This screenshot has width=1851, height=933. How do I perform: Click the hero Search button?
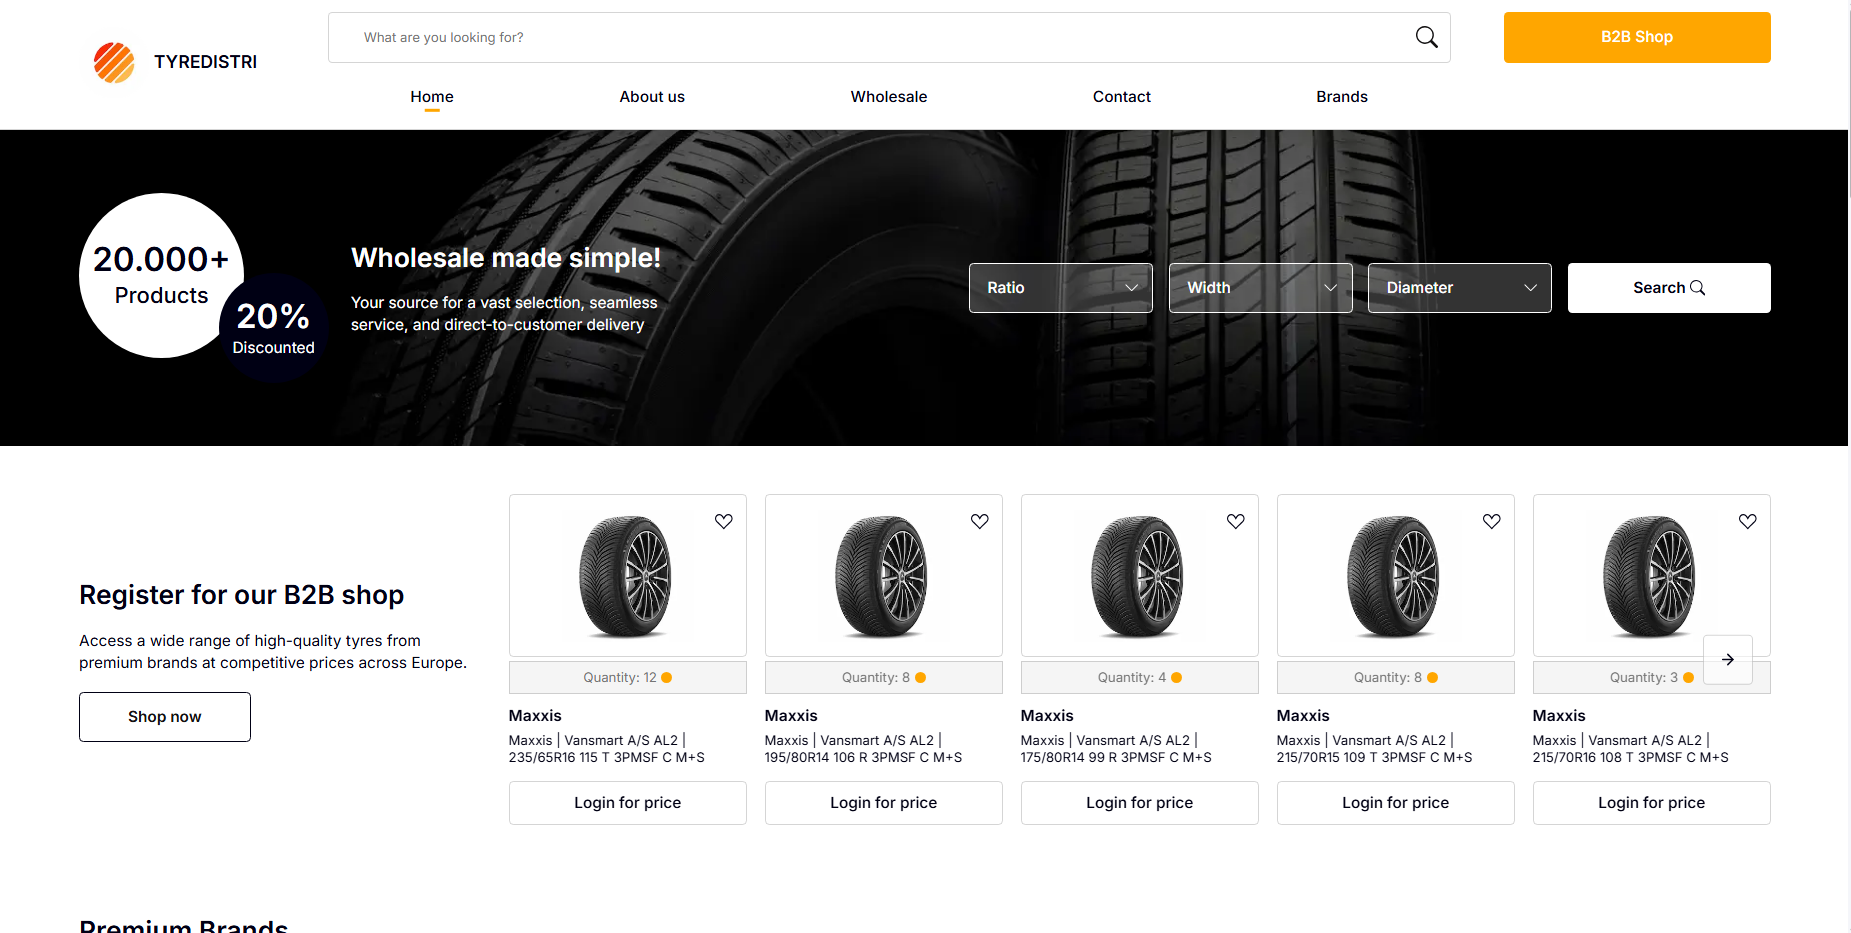1668,288
